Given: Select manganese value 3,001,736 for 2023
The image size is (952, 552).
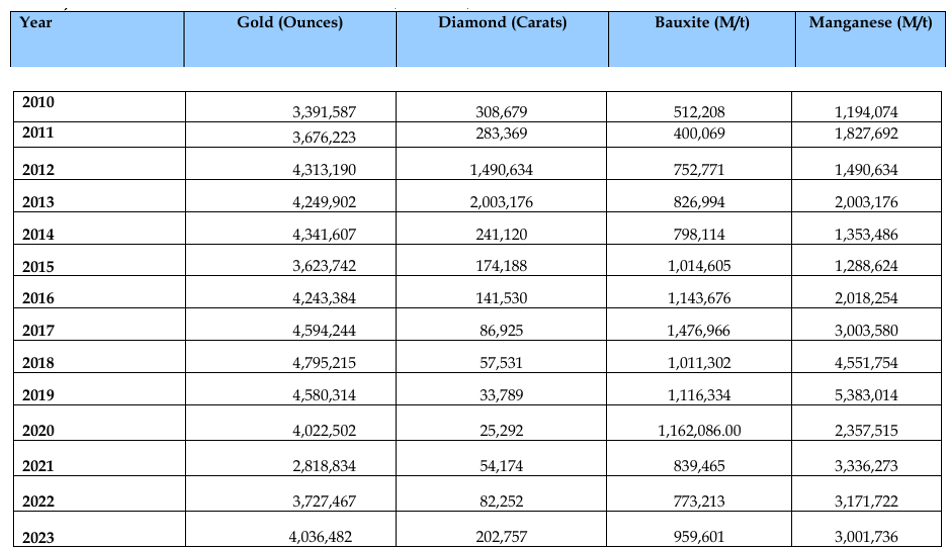Looking at the screenshot, I should (x=866, y=537).
